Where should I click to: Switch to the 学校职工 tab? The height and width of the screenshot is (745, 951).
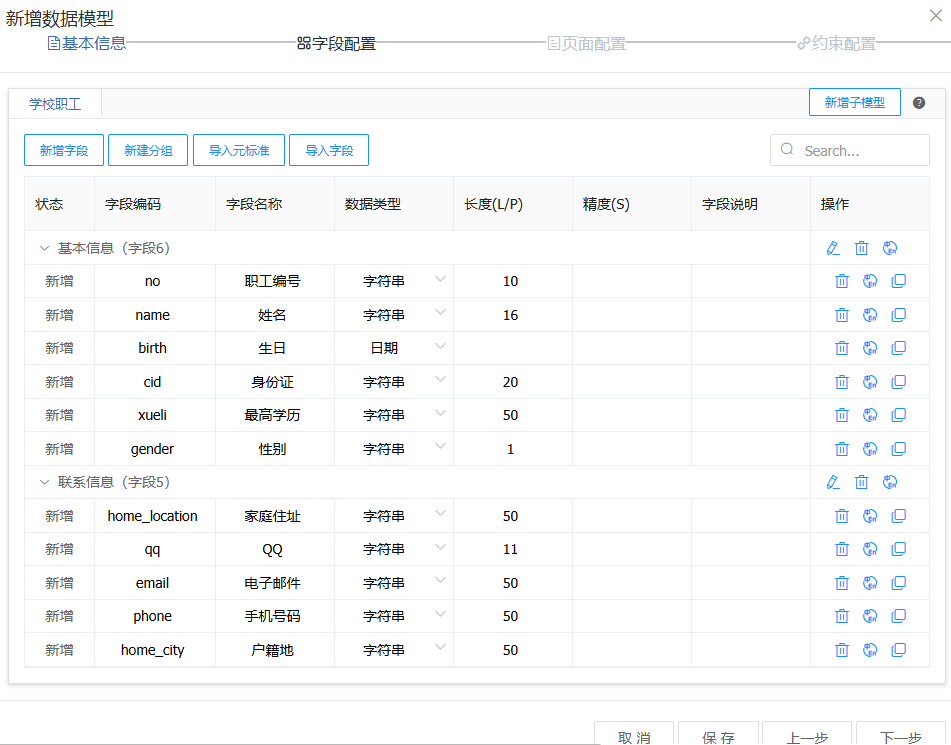(55, 103)
